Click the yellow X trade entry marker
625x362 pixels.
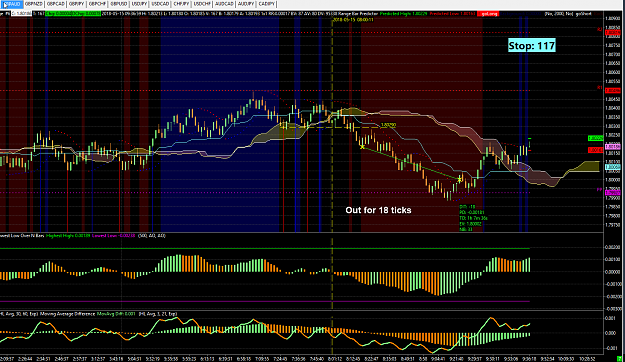(362, 147)
